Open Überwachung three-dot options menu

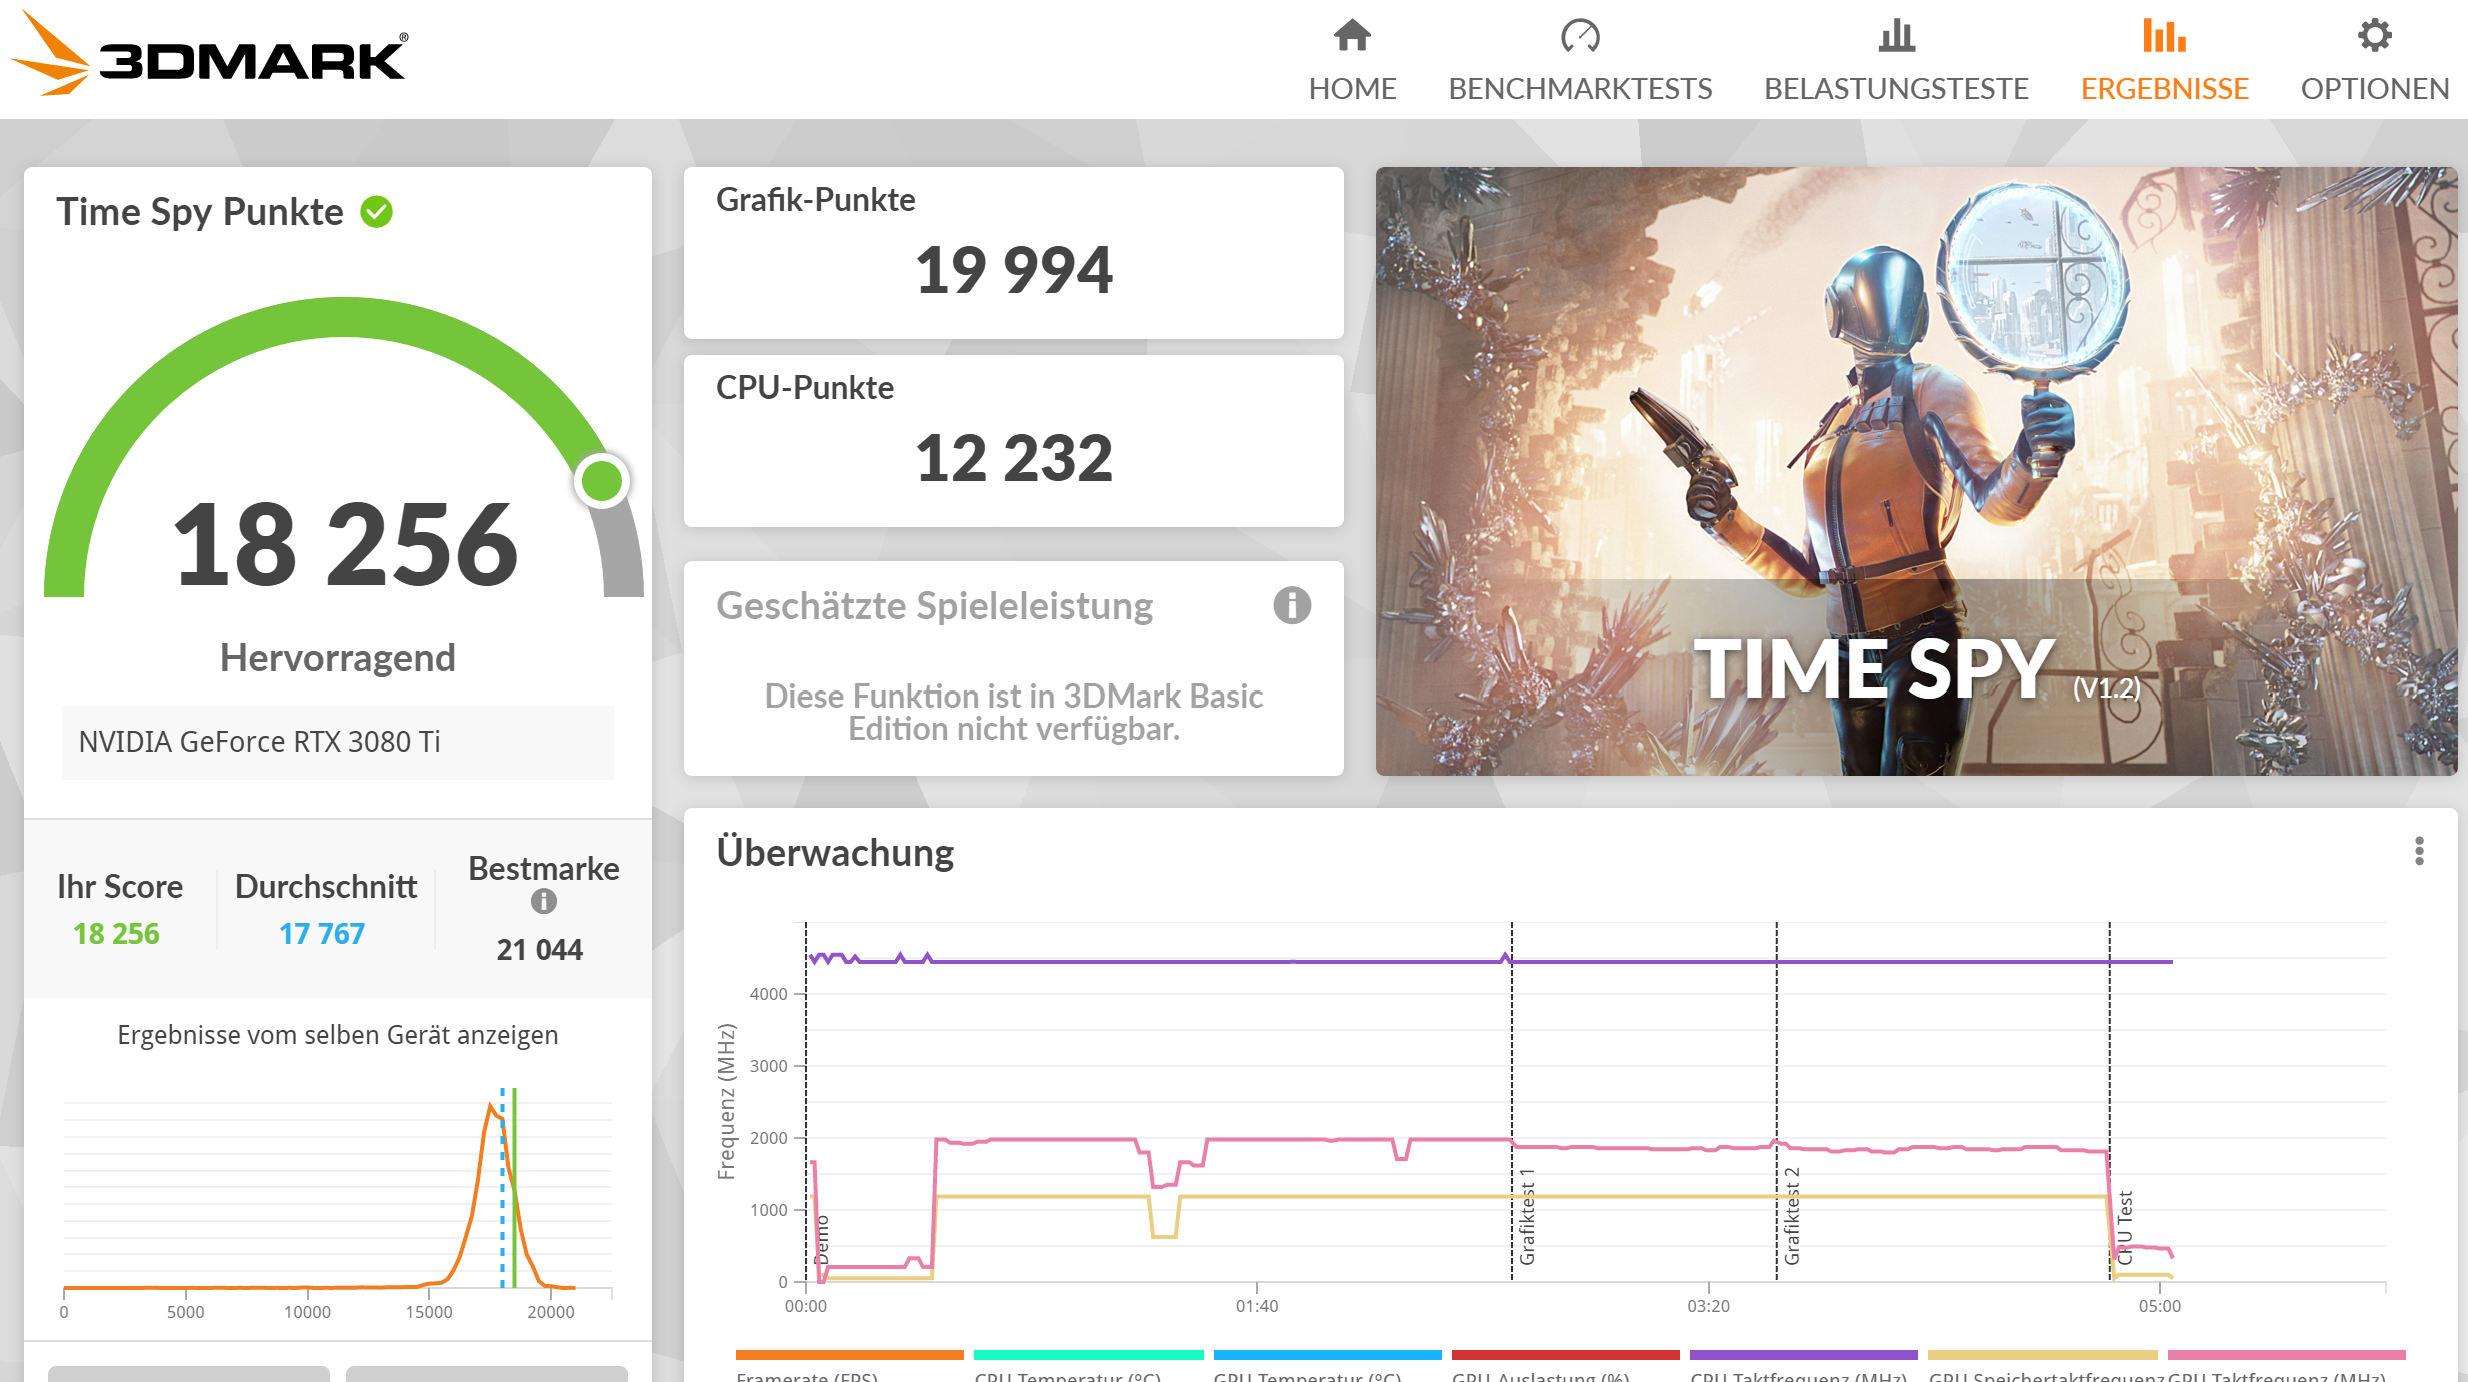2418,851
